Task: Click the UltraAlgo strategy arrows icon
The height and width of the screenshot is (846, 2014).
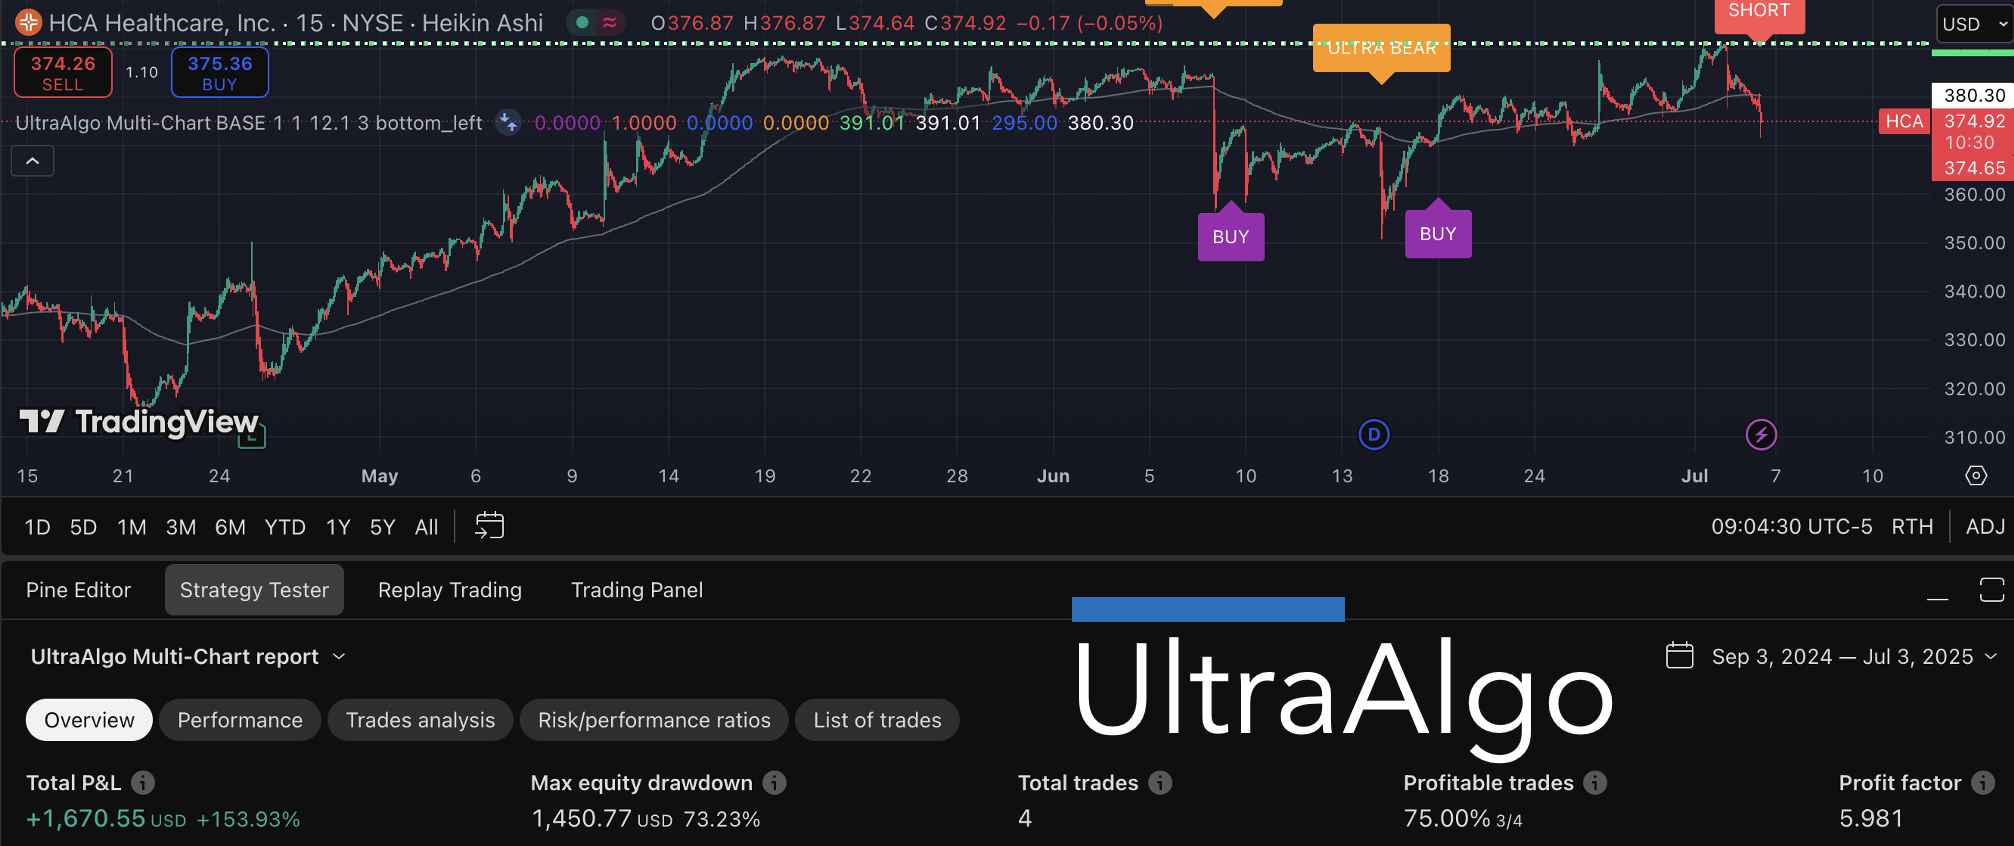Action: [x=509, y=123]
